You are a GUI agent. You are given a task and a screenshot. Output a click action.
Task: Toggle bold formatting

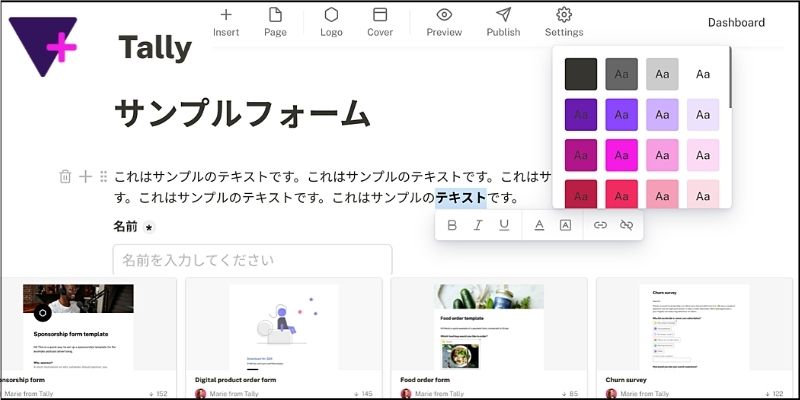point(452,225)
